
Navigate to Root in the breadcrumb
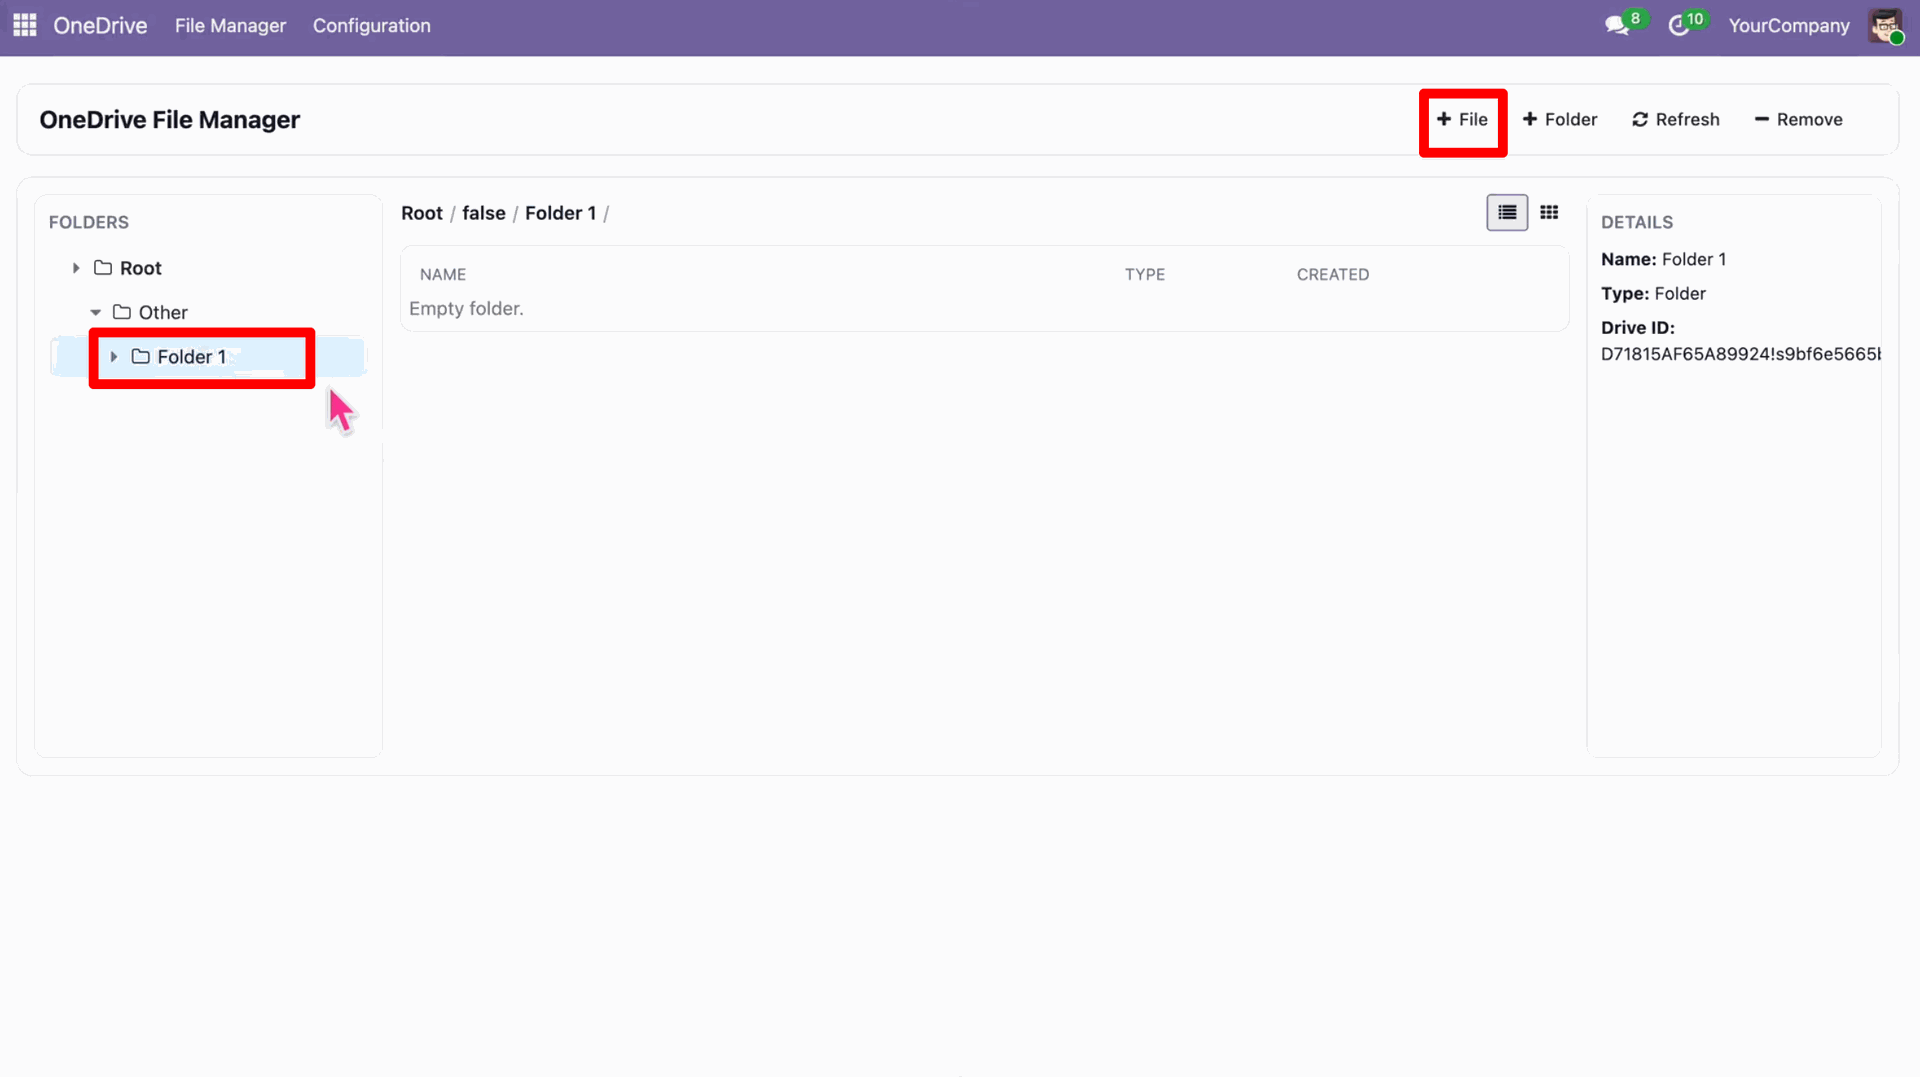[422, 213]
